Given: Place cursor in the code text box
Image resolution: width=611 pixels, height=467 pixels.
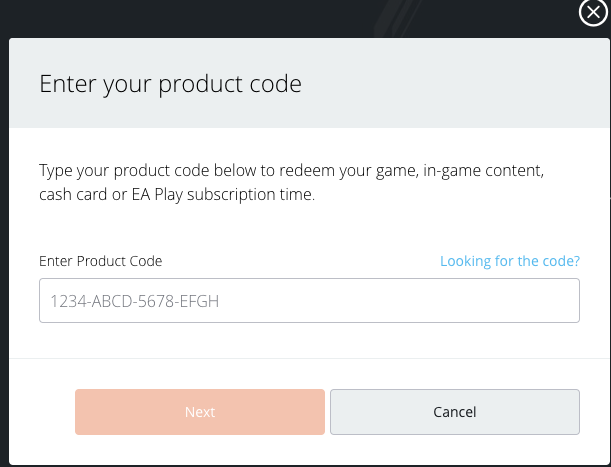Looking at the screenshot, I should [x=309, y=301].
